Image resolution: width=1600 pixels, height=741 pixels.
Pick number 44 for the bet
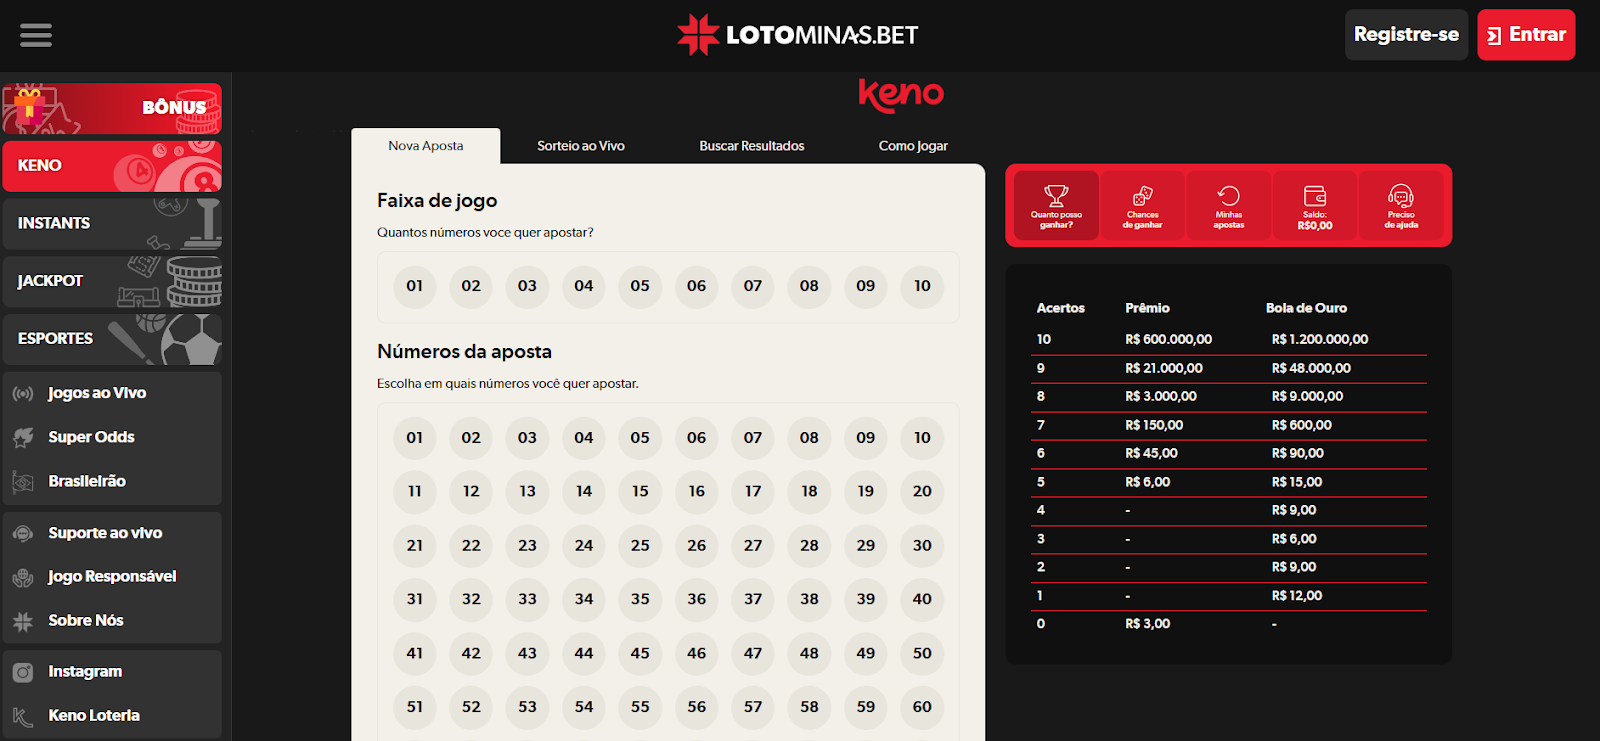point(584,653)
